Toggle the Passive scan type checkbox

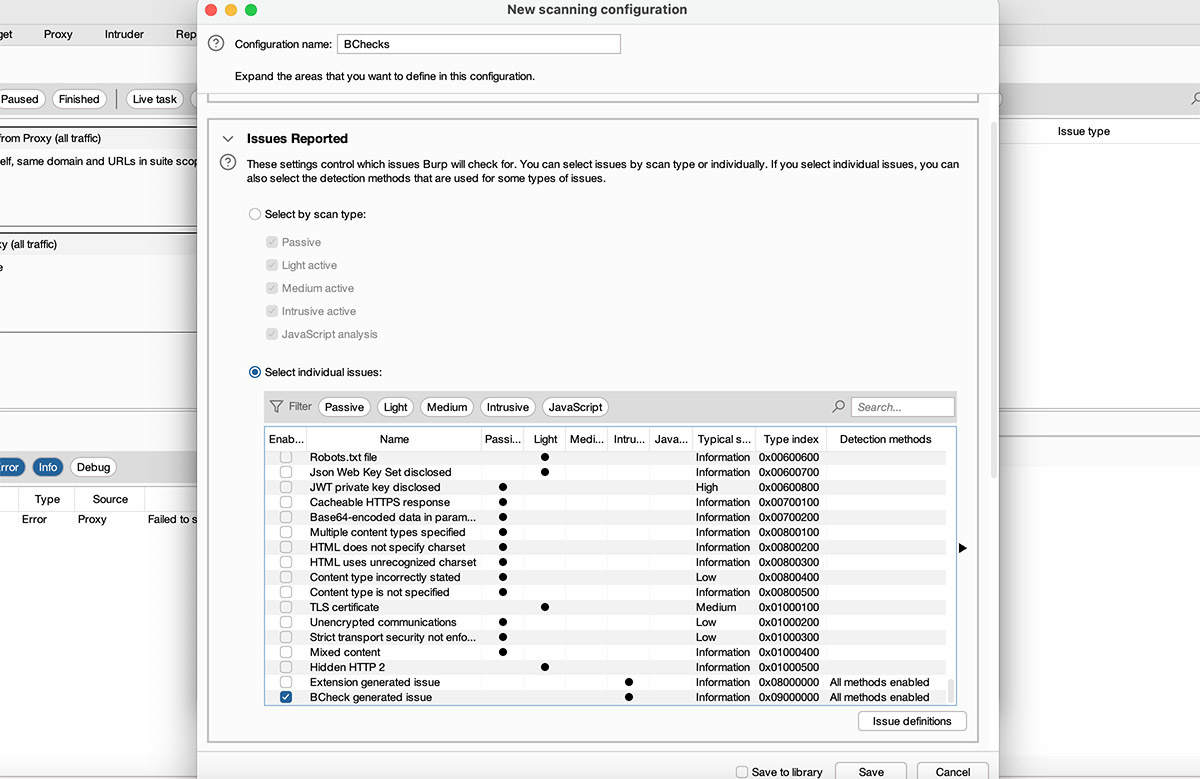coord(272,242)
